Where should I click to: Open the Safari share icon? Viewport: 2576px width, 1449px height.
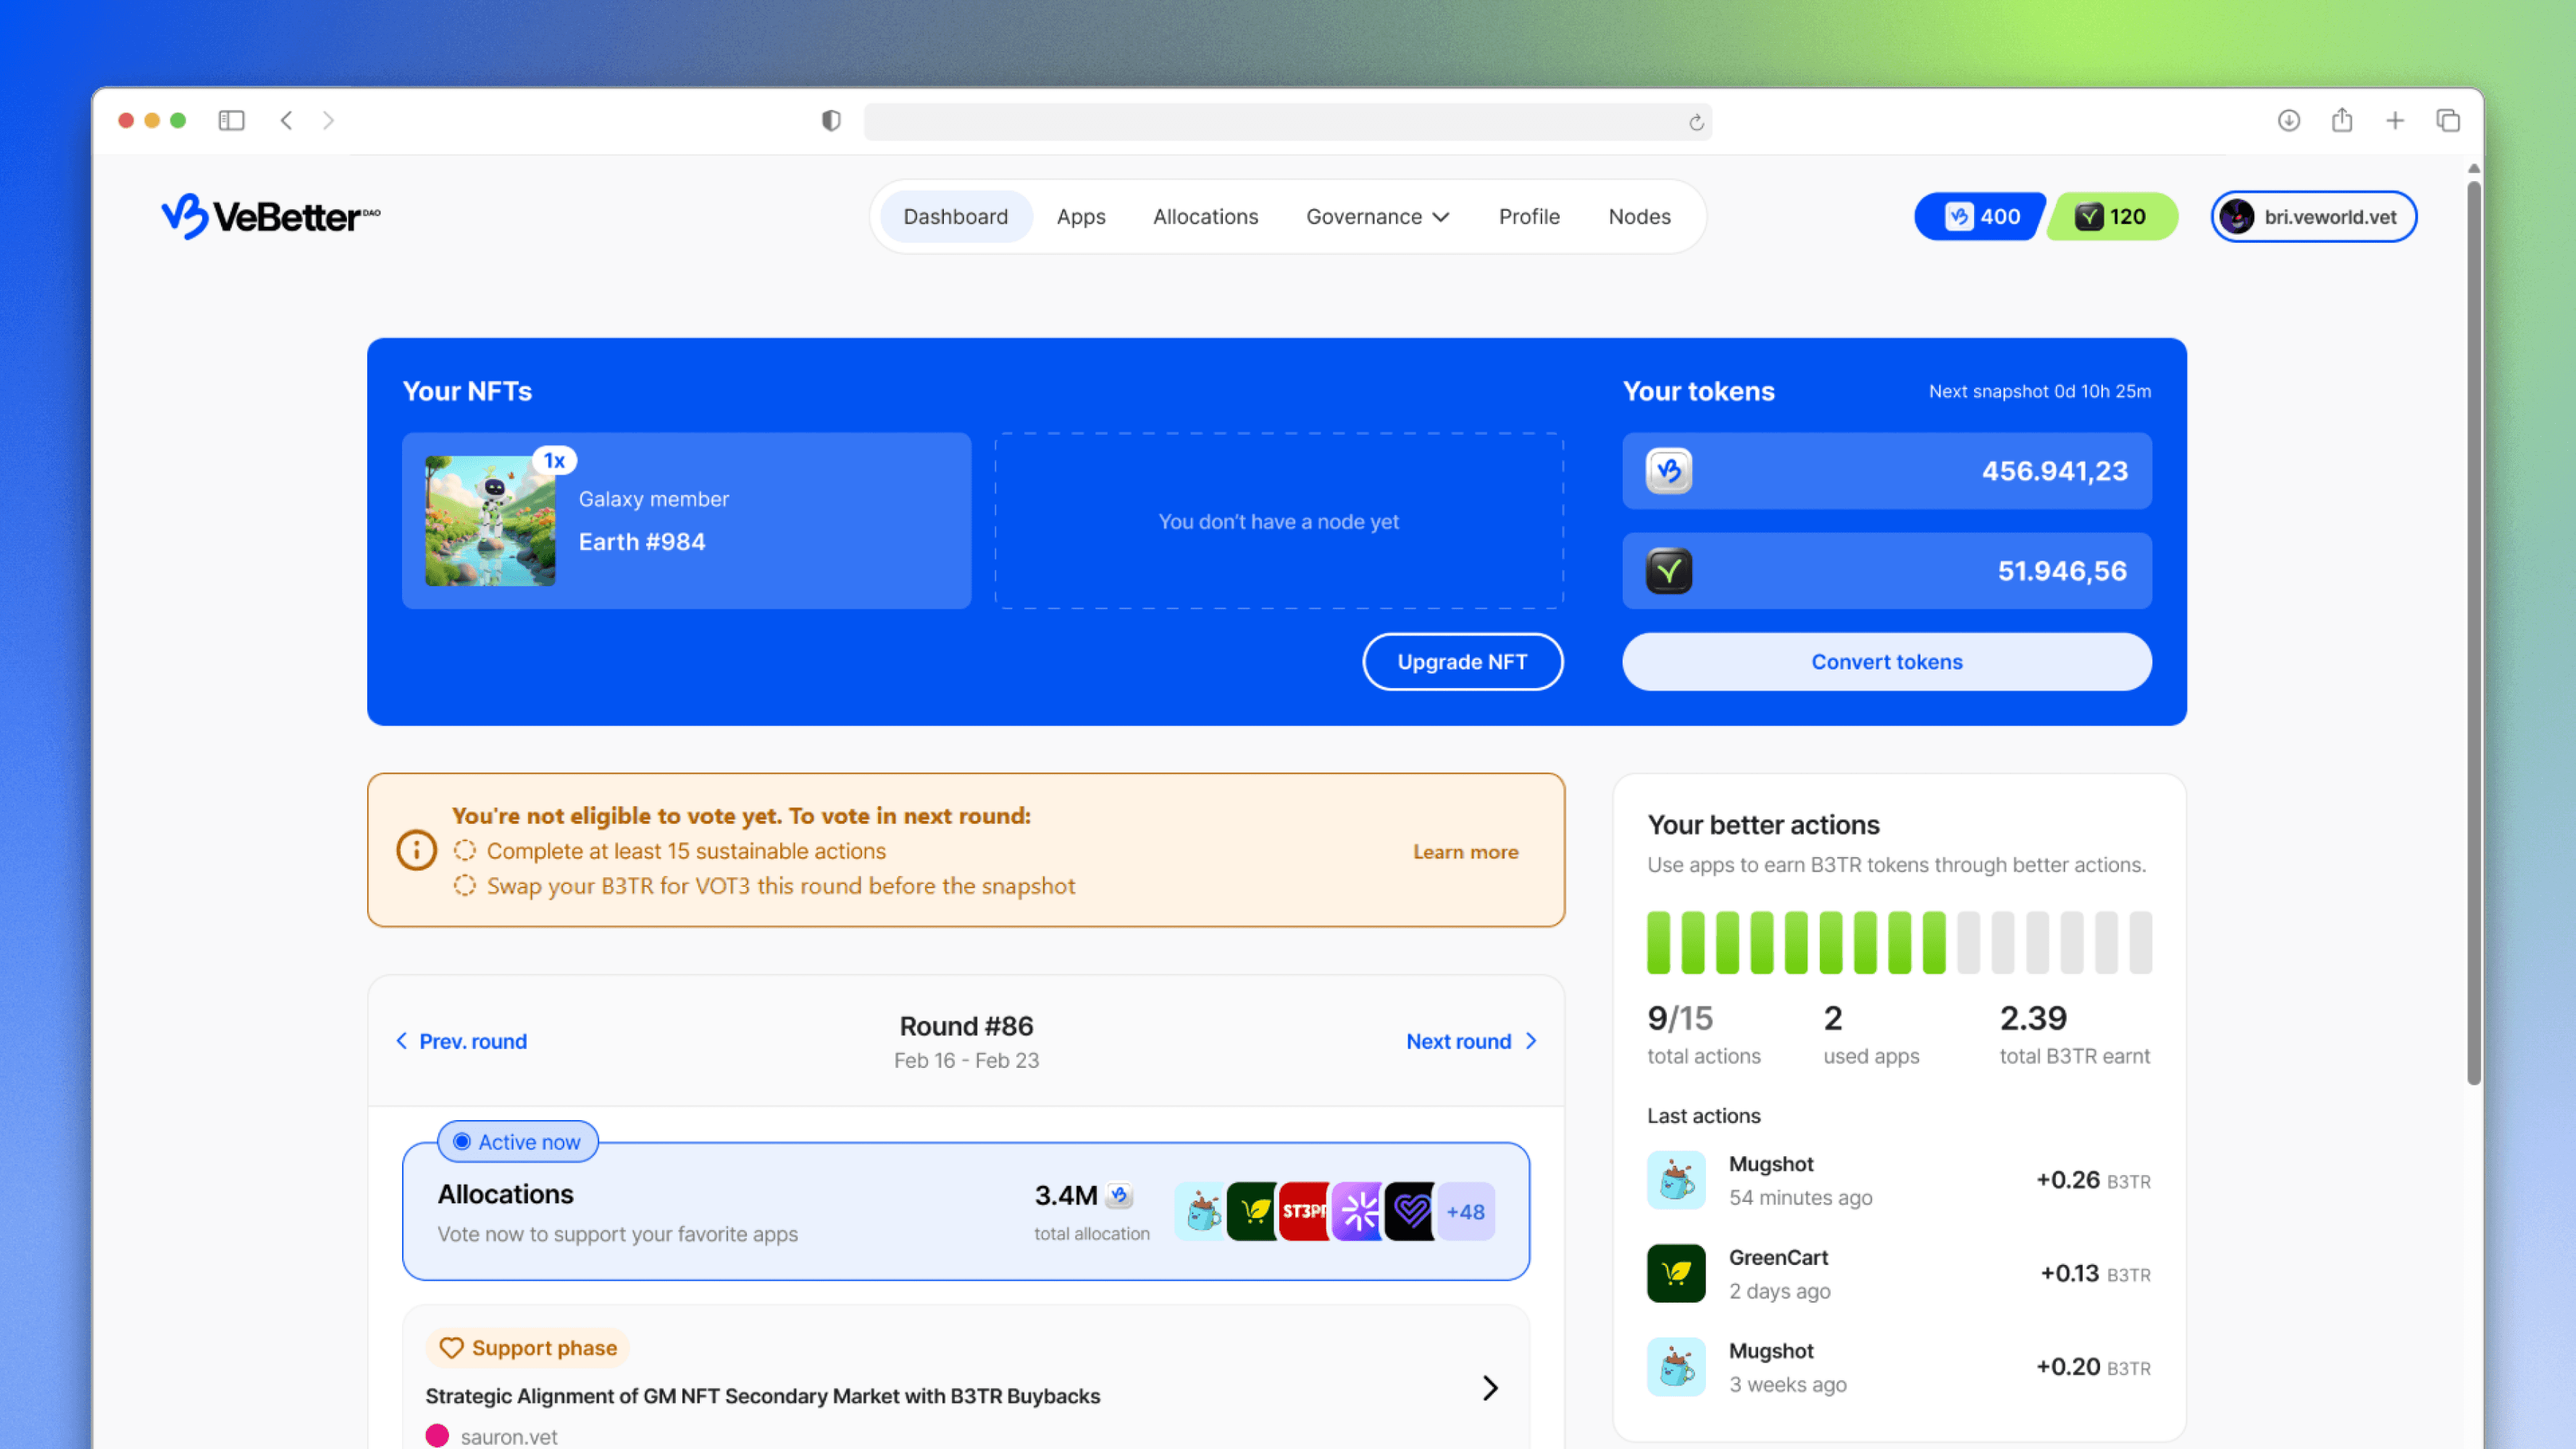click(x=2341, y=120)
